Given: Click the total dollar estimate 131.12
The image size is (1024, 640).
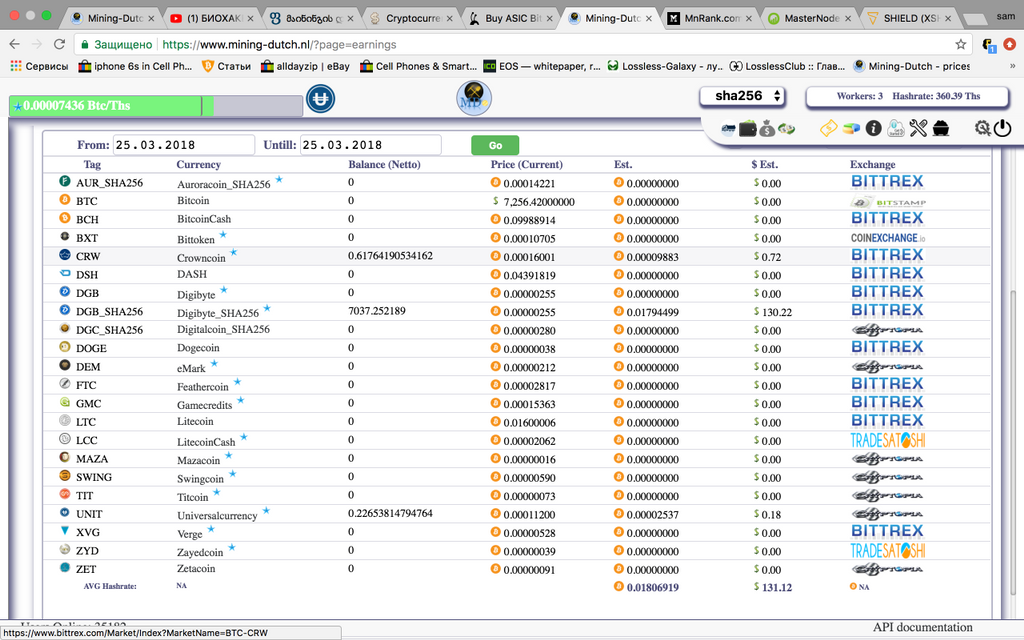Looking at the screenshot, I should (776, 587).
